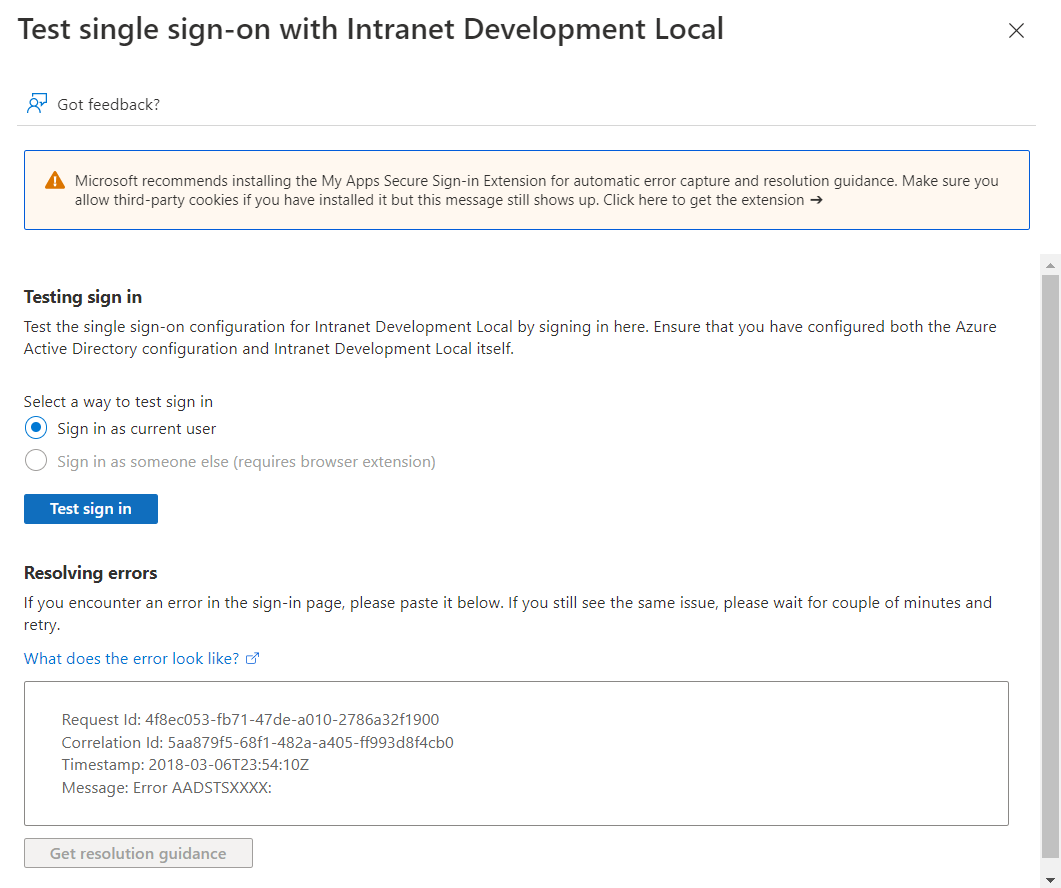Click Get resolution guidance button

[x=138, y=853]
